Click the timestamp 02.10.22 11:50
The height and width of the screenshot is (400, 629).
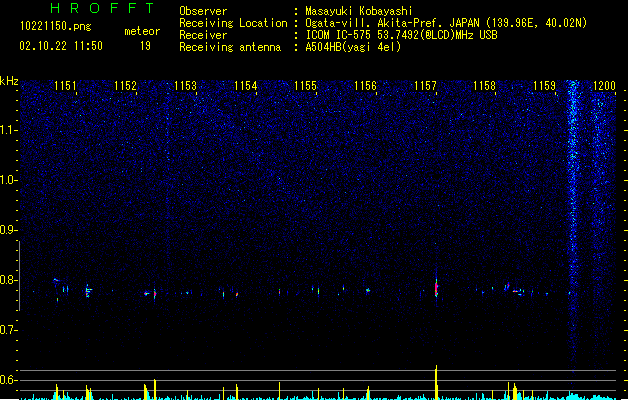tap(61, 46)
